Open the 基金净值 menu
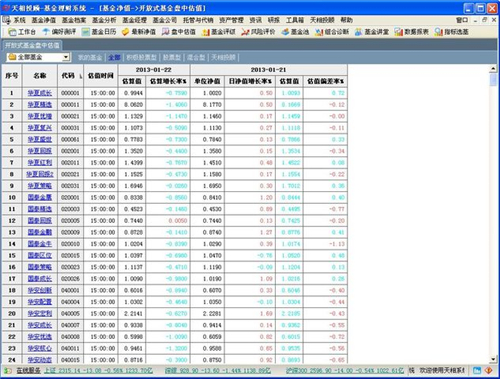The height and width of the screenshot is (379, 500). pyautogui.click(x=44, y=20)
